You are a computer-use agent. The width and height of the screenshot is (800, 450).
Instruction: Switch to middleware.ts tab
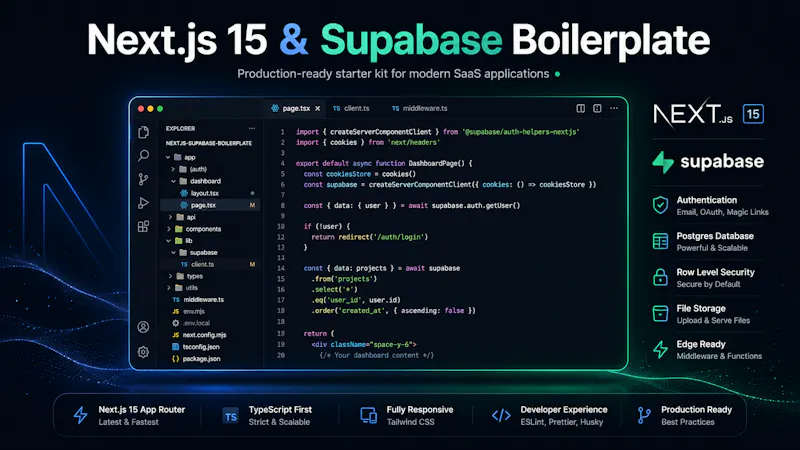pyautogui.click(x=419, y=108)
